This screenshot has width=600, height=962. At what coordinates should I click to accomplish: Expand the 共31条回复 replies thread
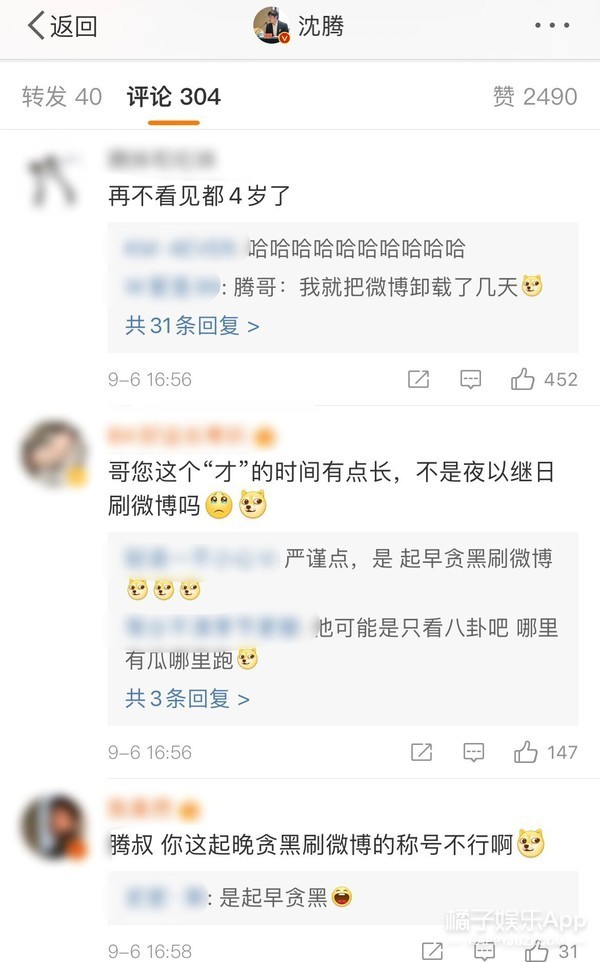pyautogui.click(x=192, y=326)
